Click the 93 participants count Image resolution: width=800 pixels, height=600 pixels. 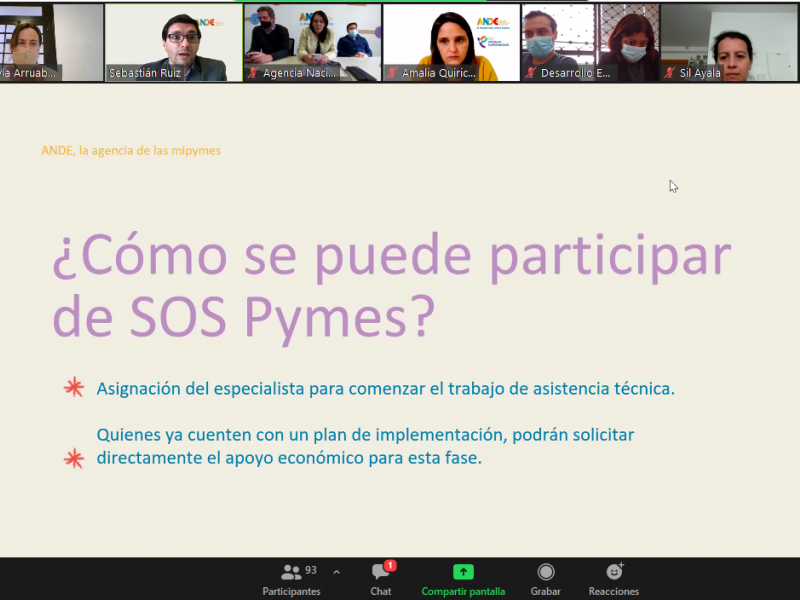[311, 570]
